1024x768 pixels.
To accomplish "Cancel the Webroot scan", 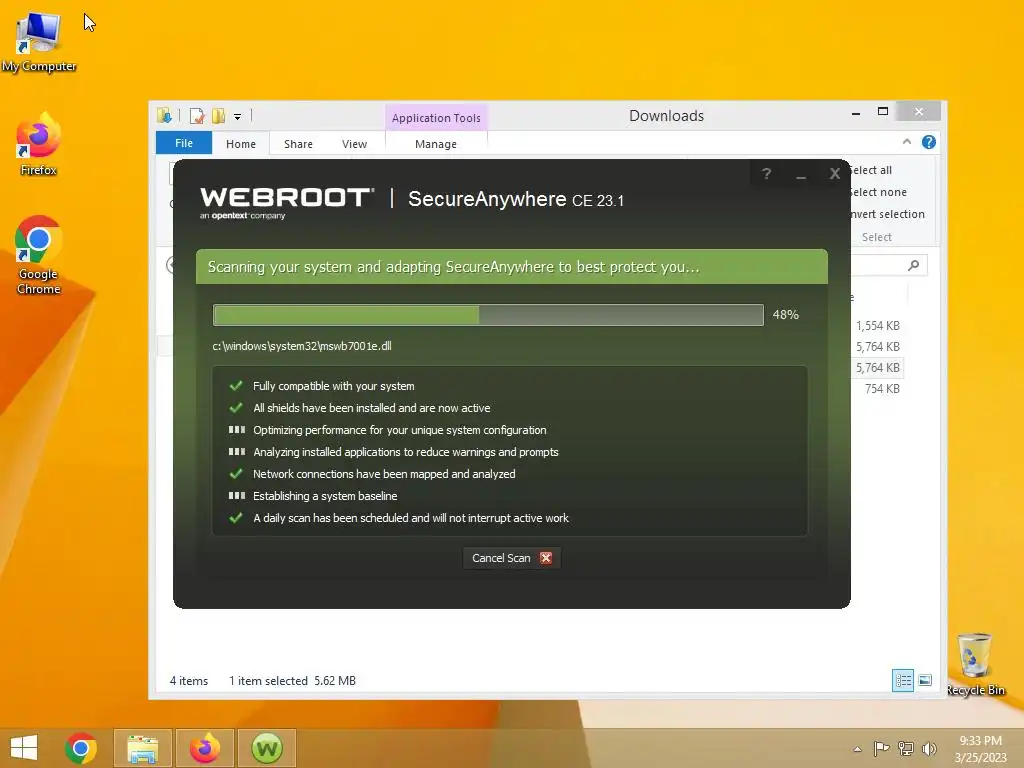I will [511, 558].
